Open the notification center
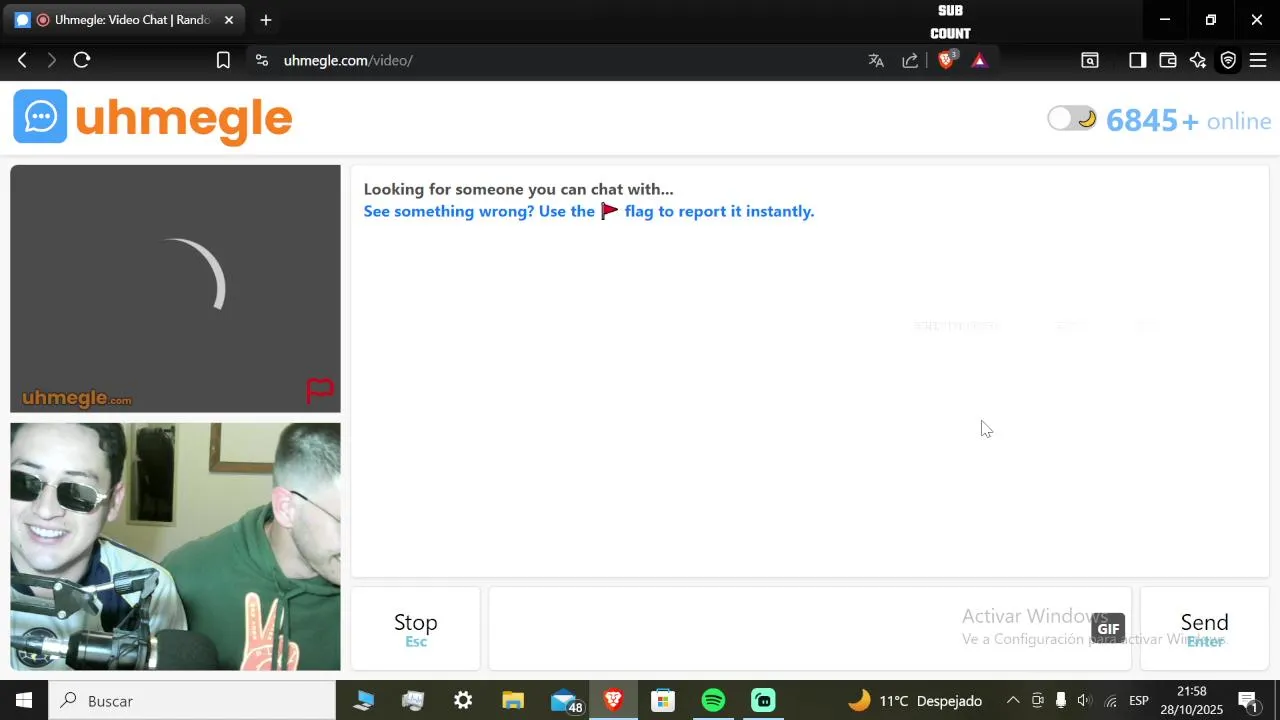Image resolution: width=1280 pixels, height=720 pixels. pos(1249,701)
